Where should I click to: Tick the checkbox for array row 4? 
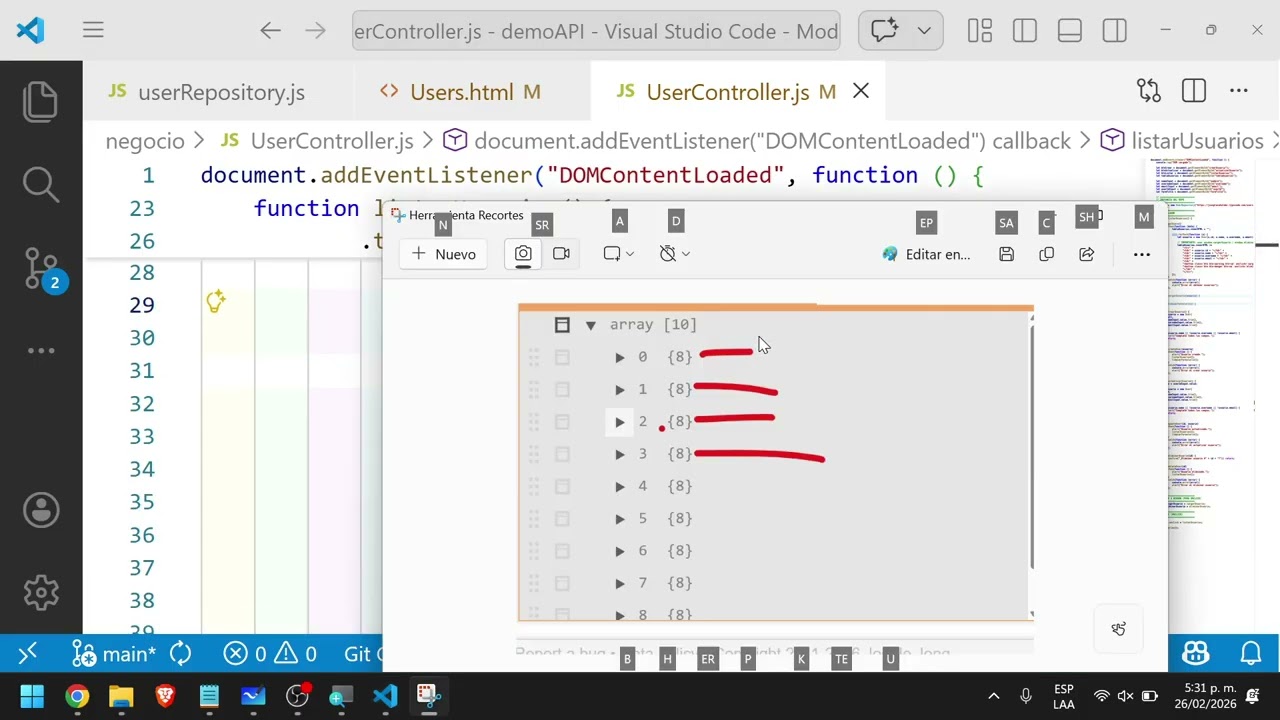pyautogui.click(x=562, y=486)
